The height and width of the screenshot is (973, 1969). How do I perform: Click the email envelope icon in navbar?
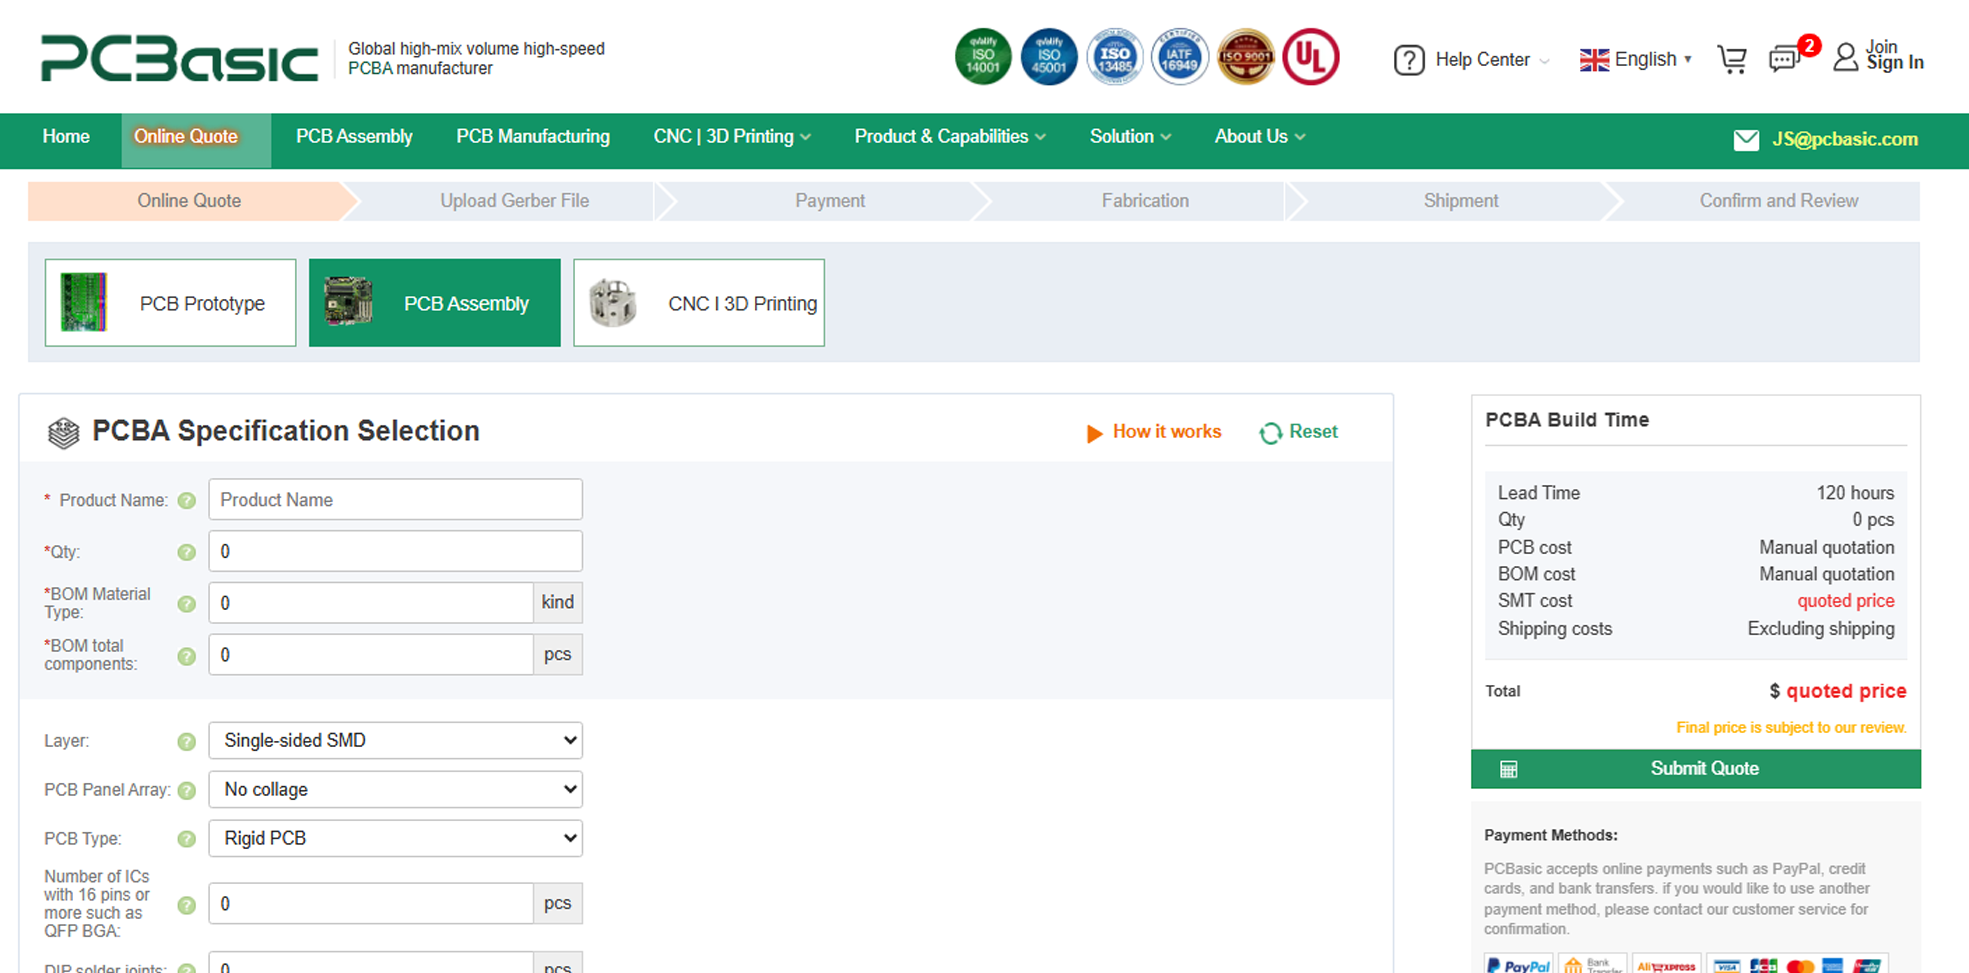1746,140
